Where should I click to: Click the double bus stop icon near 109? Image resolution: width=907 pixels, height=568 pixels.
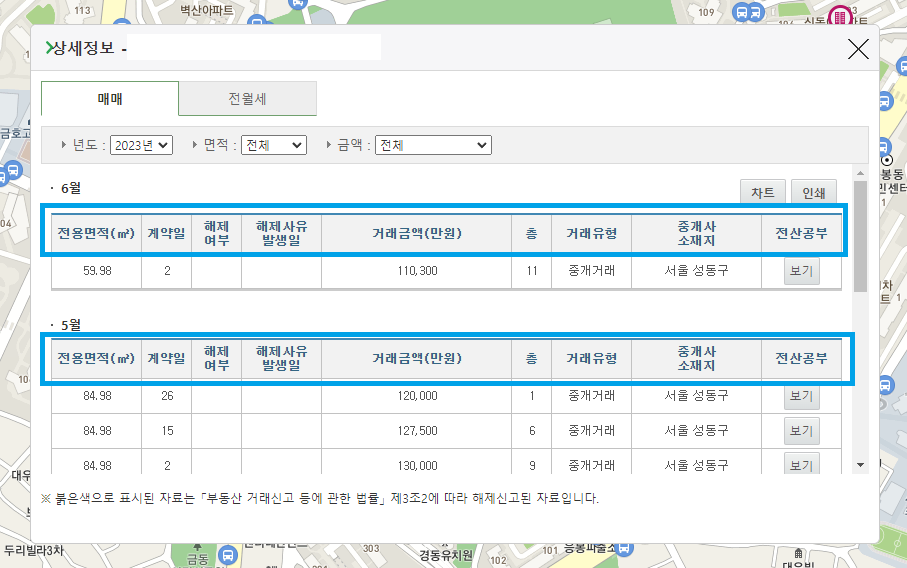coord(748,12)
